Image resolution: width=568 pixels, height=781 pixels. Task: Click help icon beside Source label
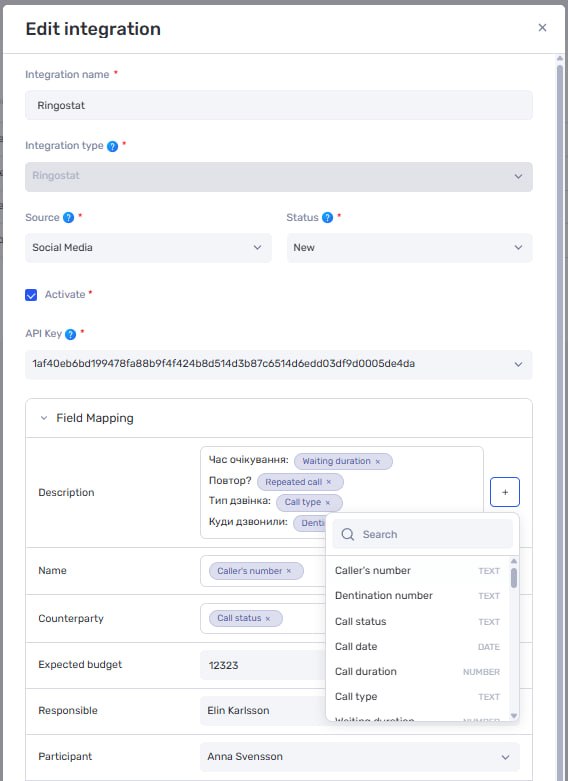click(69, 218)
